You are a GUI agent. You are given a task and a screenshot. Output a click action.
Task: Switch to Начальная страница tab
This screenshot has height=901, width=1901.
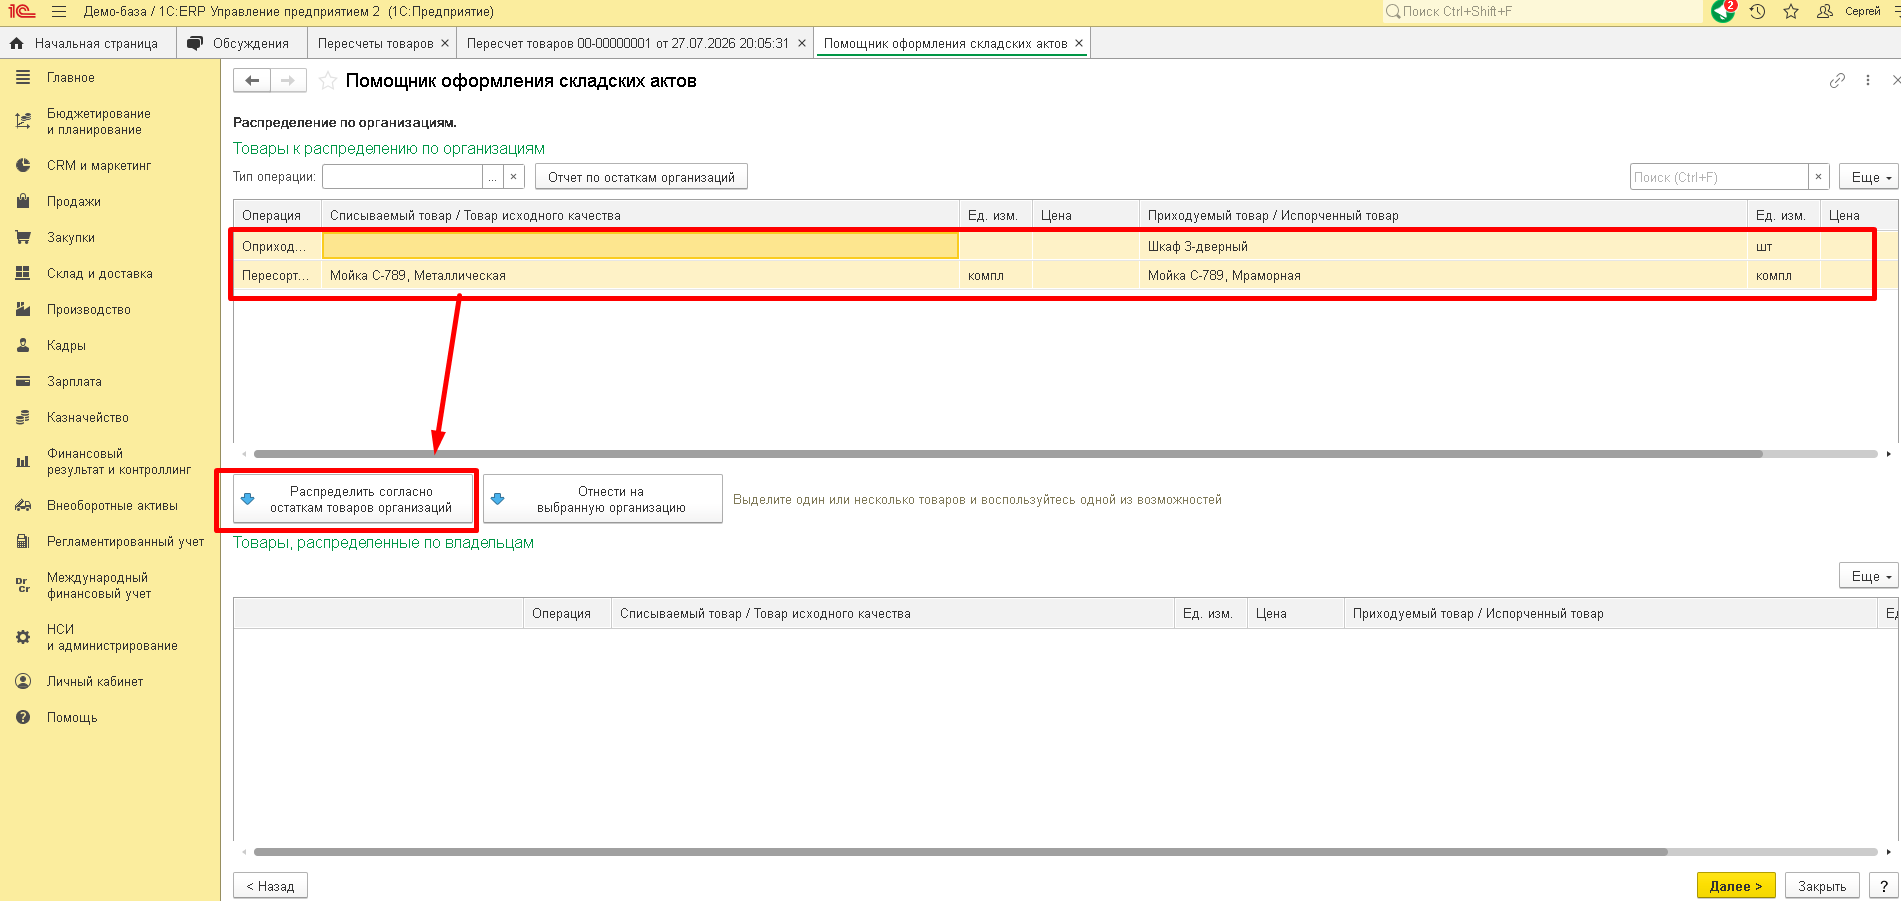pyautogui.click(x=88, y=43)
